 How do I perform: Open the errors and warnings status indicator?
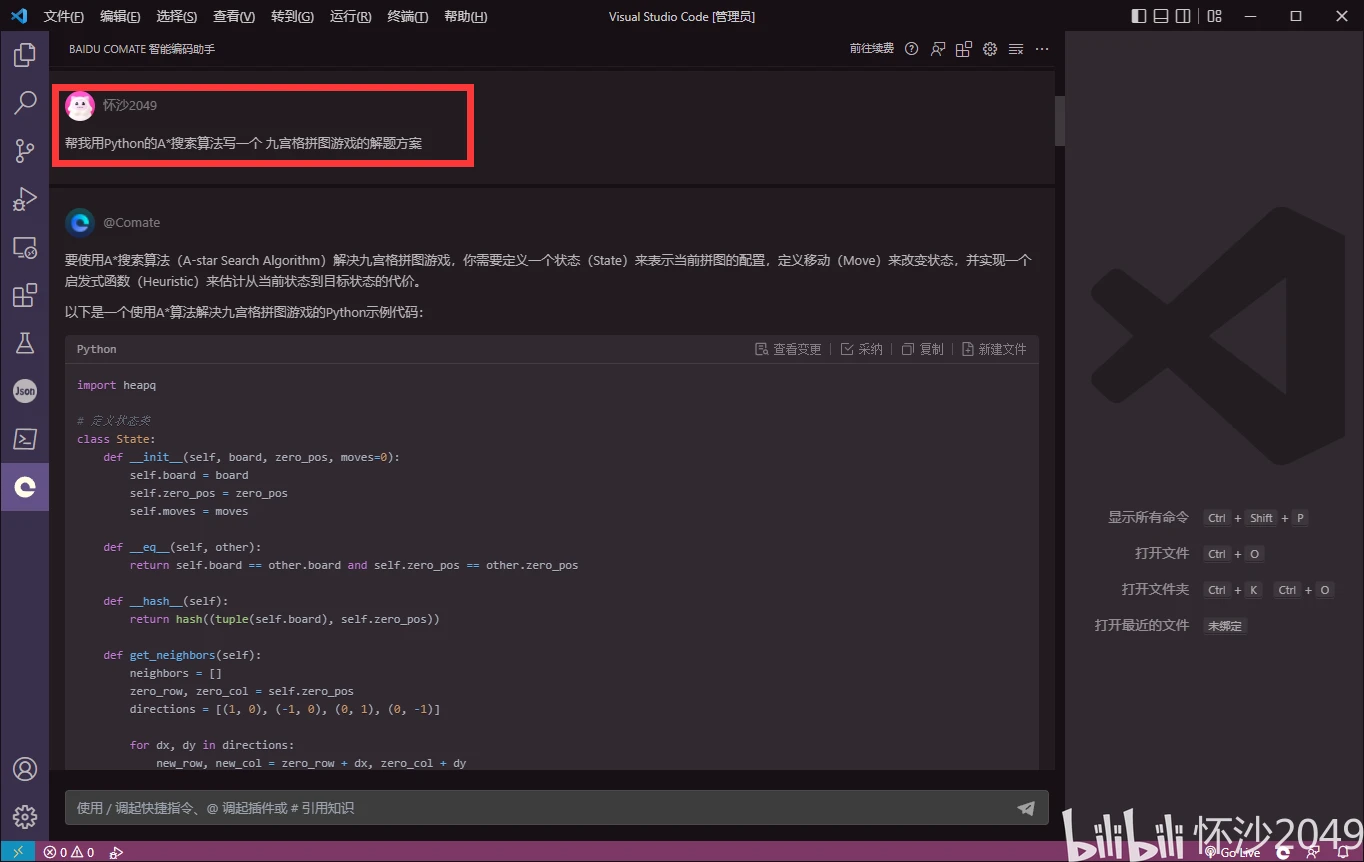[69, 852]
